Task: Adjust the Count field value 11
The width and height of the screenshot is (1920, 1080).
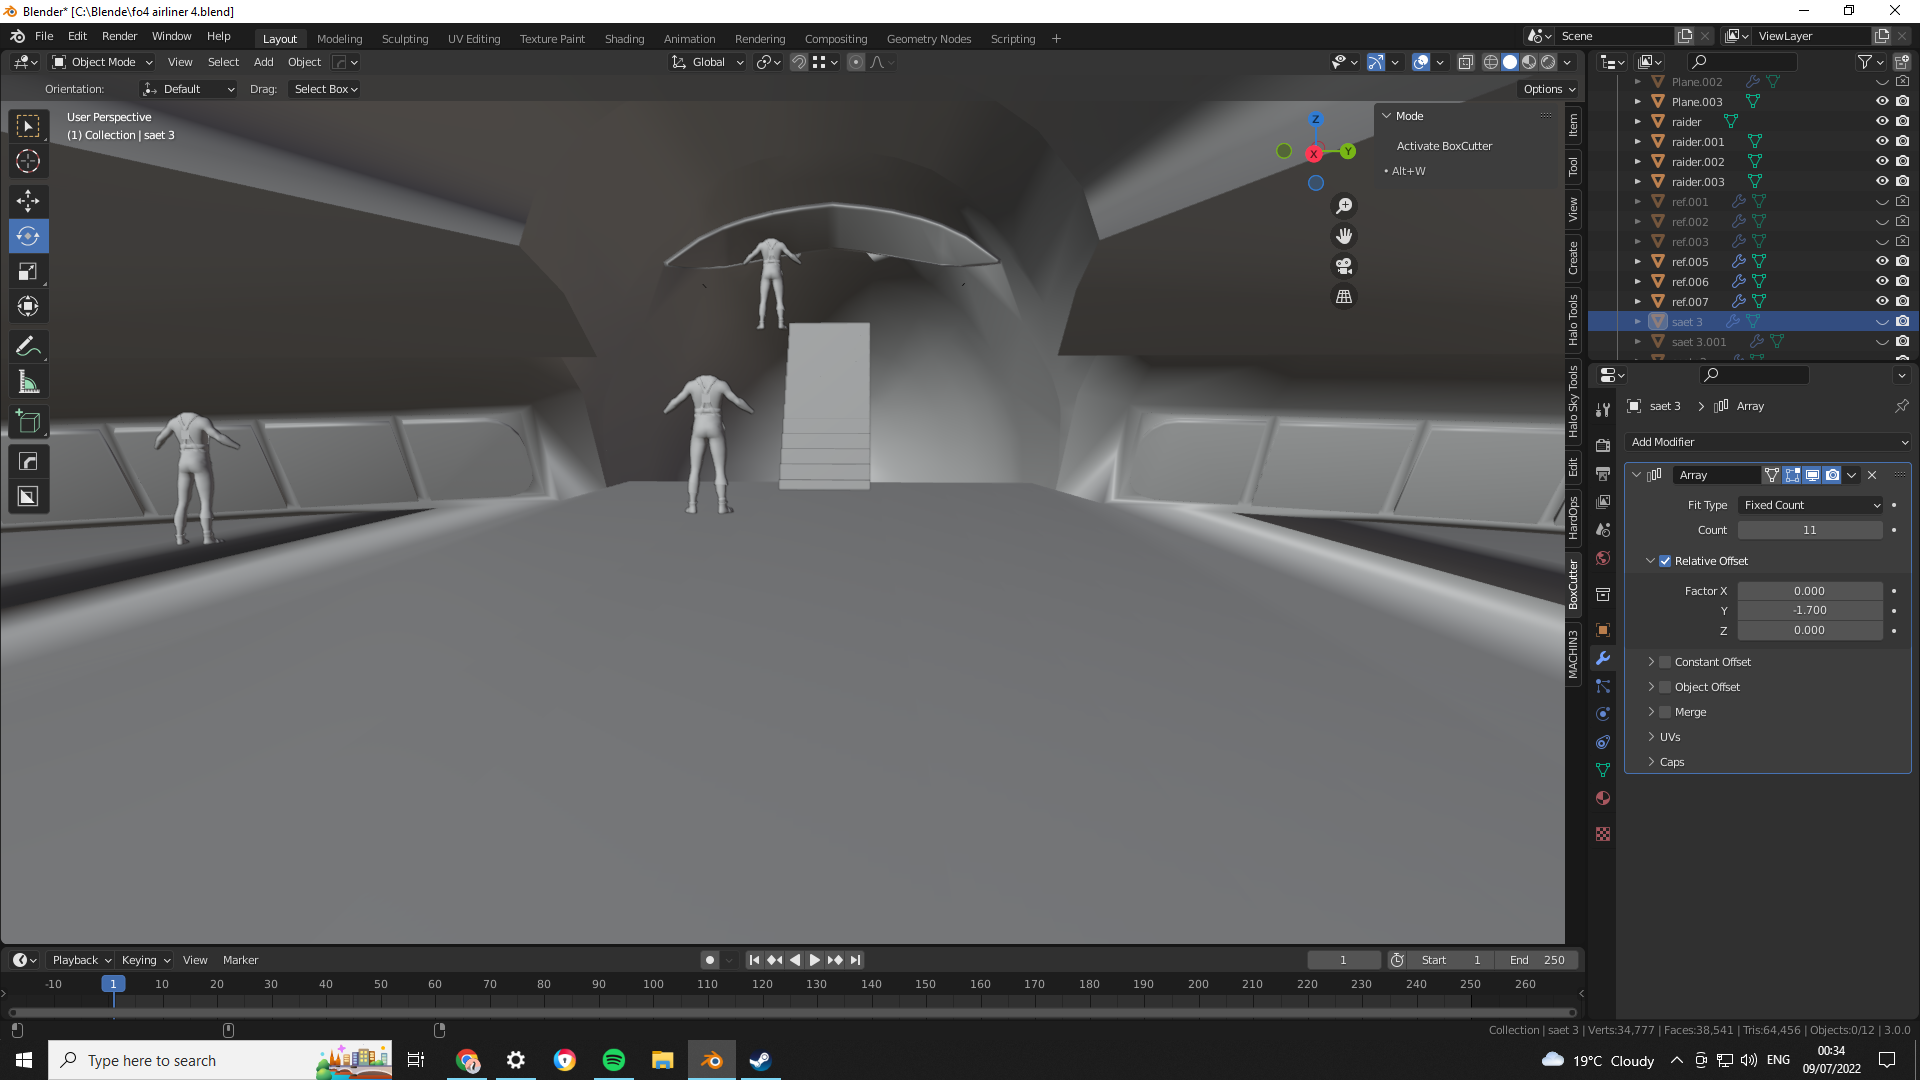Action: (x=1810, y=530)
